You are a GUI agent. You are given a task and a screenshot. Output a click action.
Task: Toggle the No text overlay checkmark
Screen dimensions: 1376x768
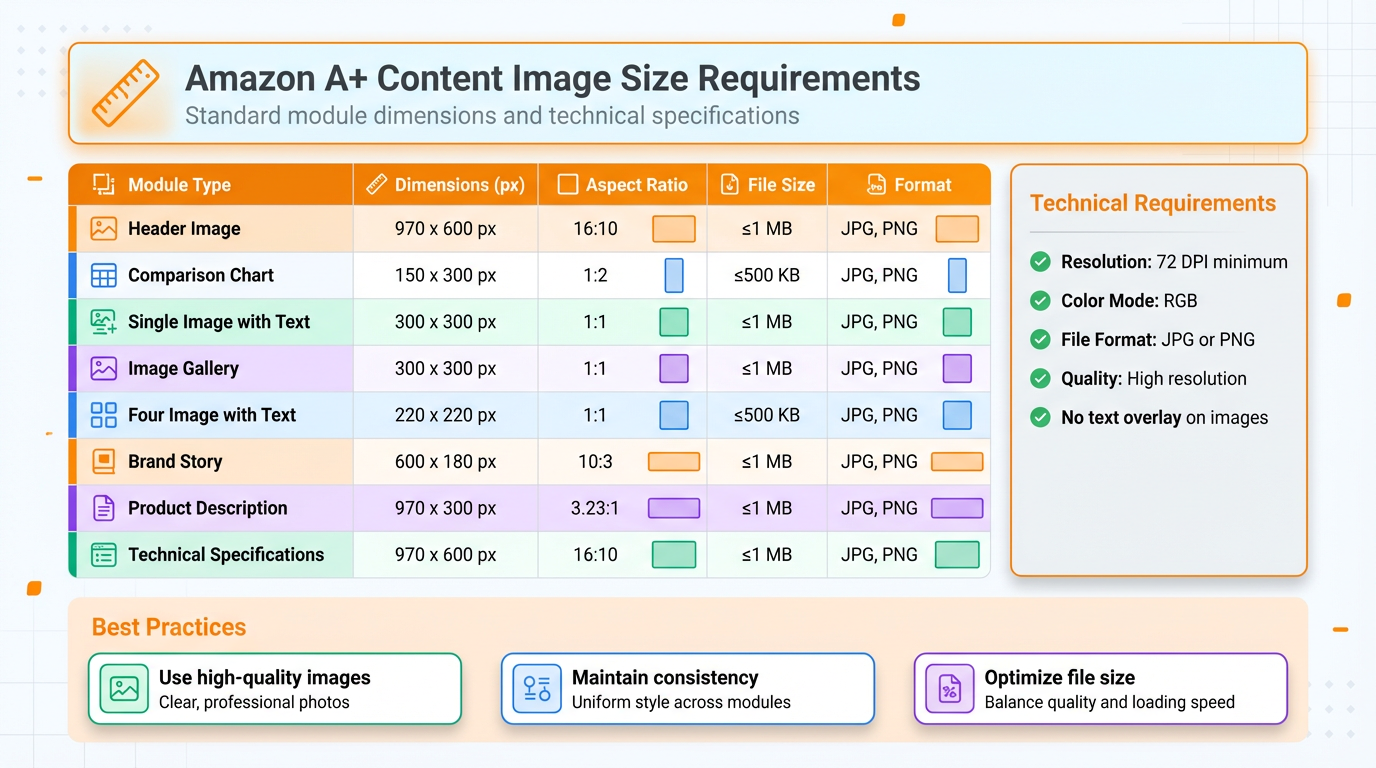(x=1039, y=417)
